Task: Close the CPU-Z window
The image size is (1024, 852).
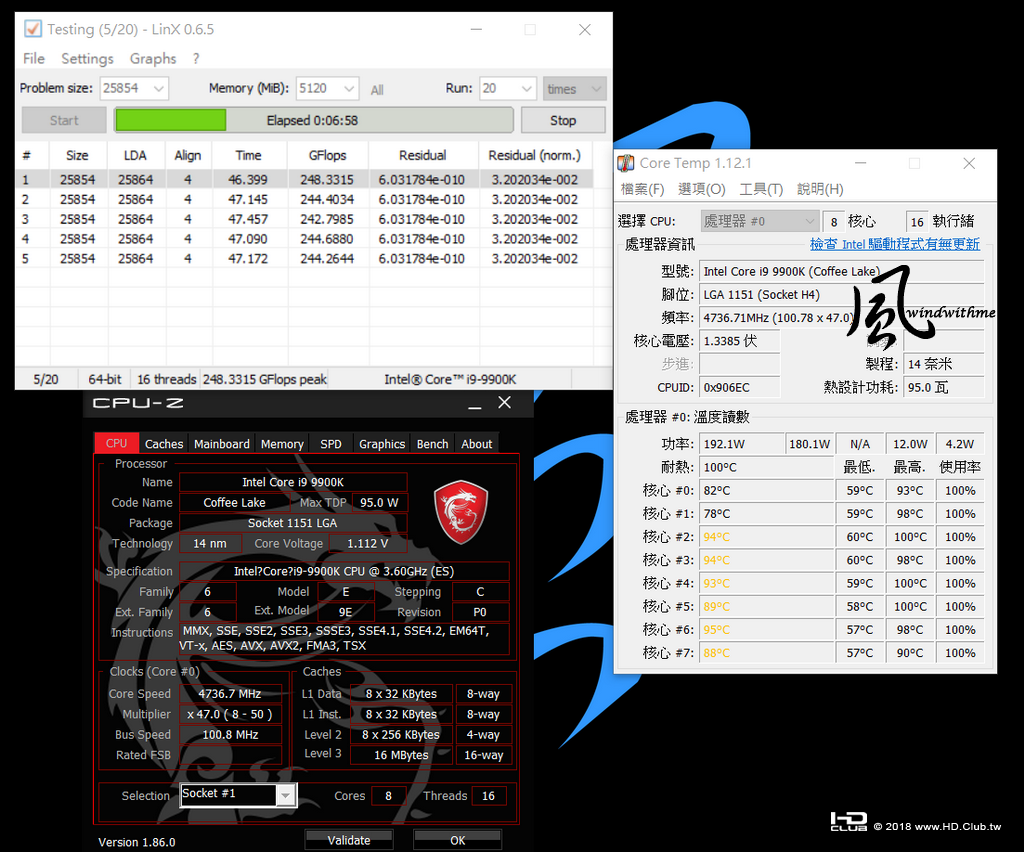Action: pyautogui.click(x=505, y=402)
